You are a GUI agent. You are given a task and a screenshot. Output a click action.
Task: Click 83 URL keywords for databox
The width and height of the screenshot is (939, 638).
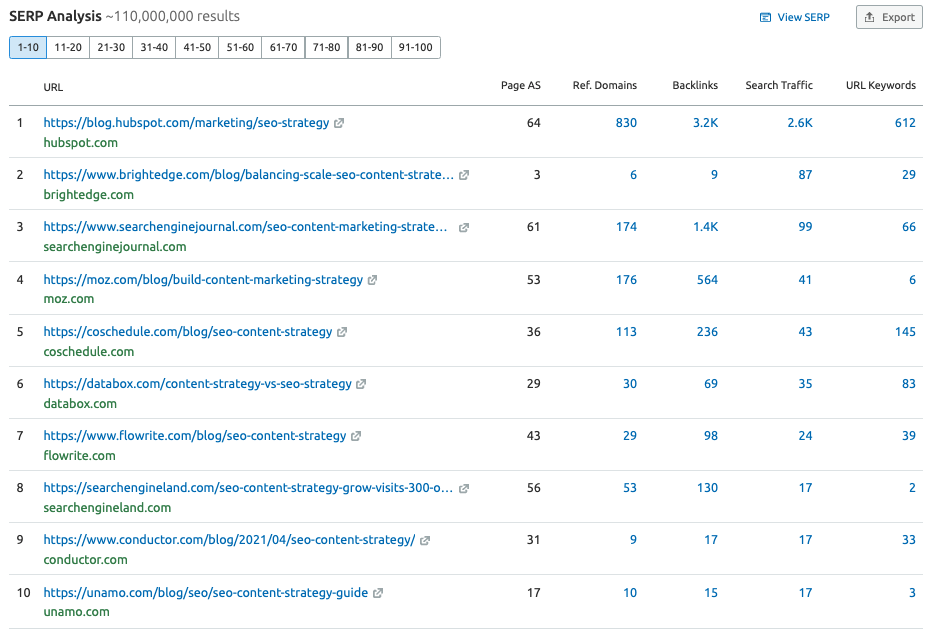909,384
